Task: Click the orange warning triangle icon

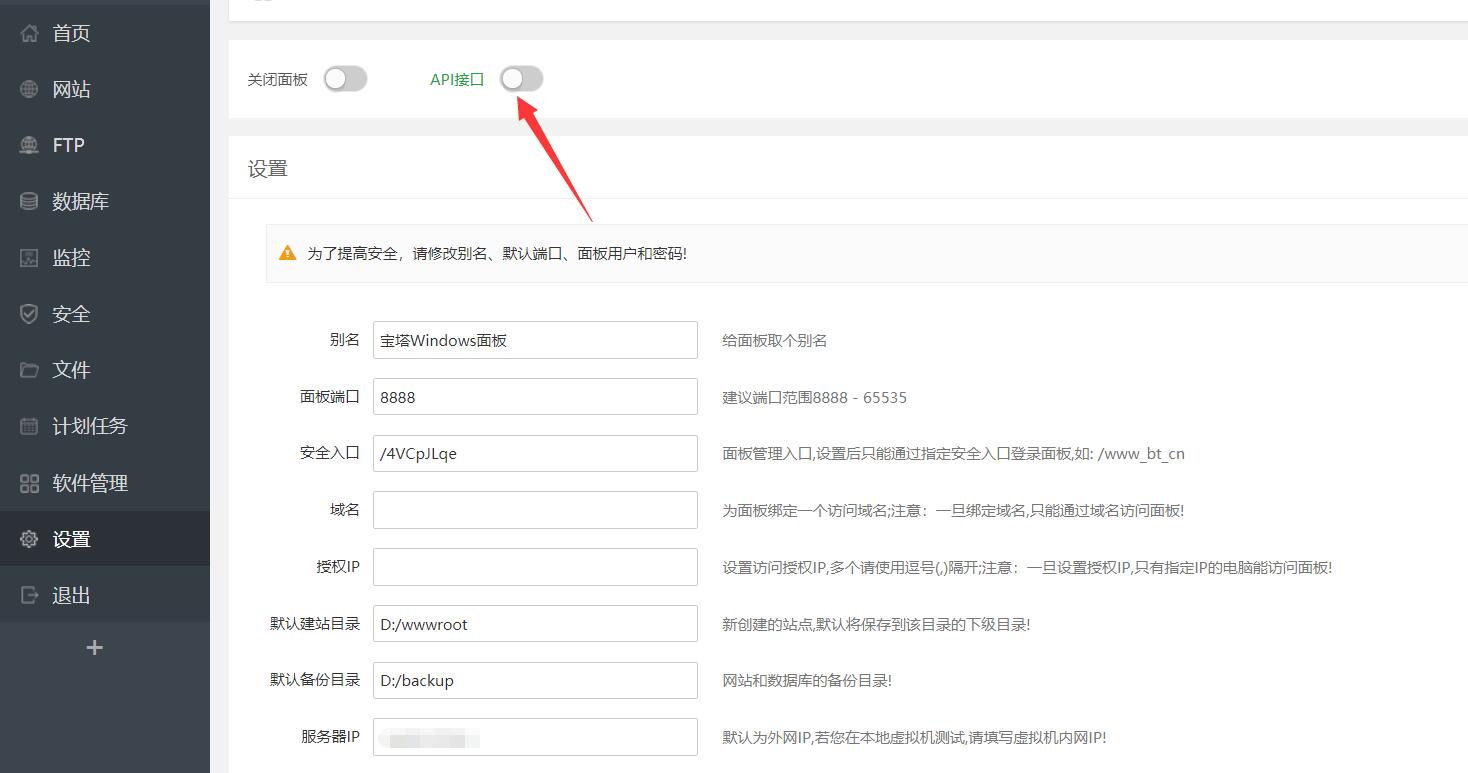Action: 288,253
